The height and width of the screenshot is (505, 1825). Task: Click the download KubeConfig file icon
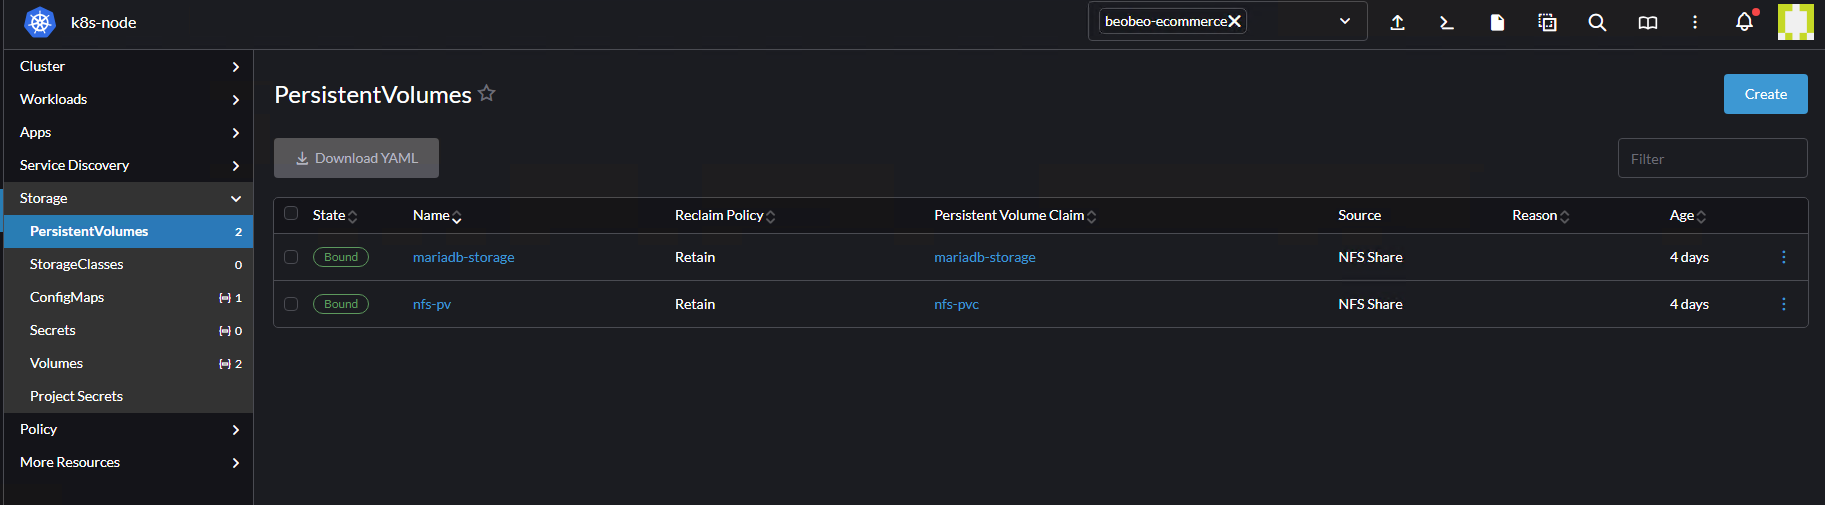[1497, 22]
